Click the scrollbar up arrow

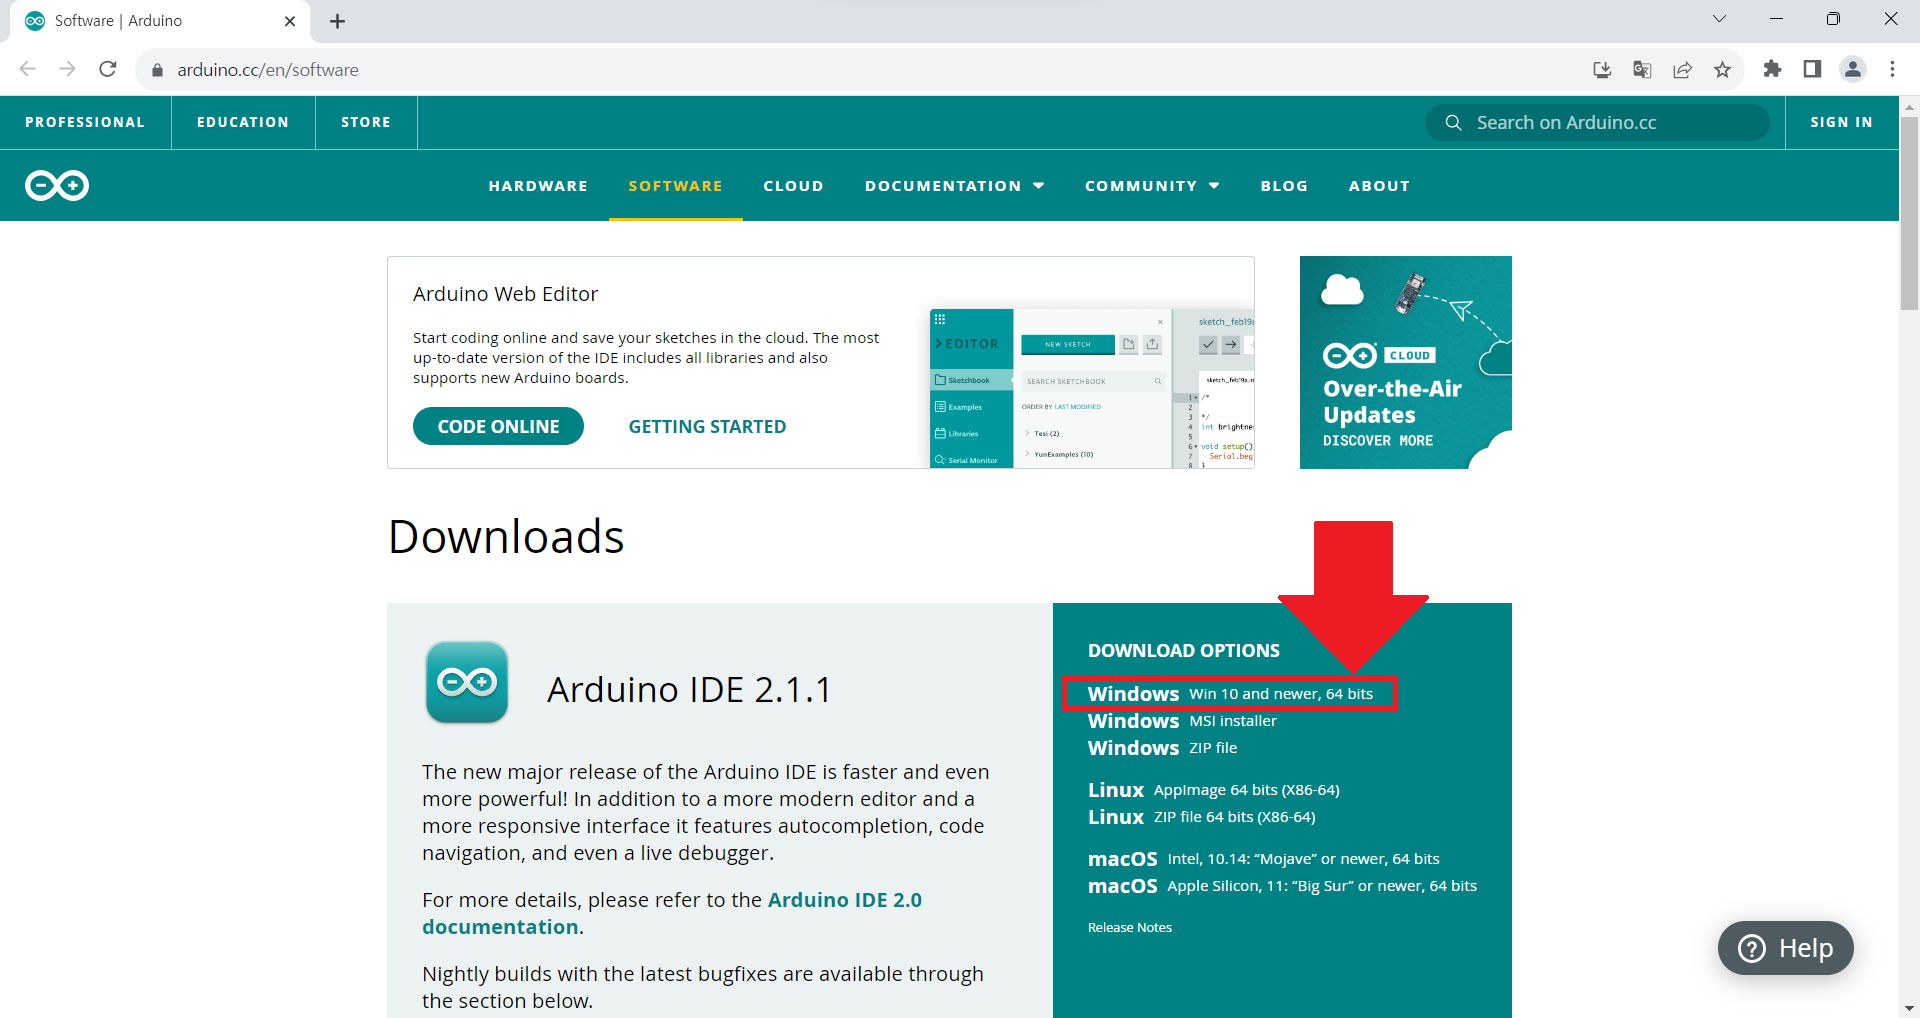(1909, 105)
